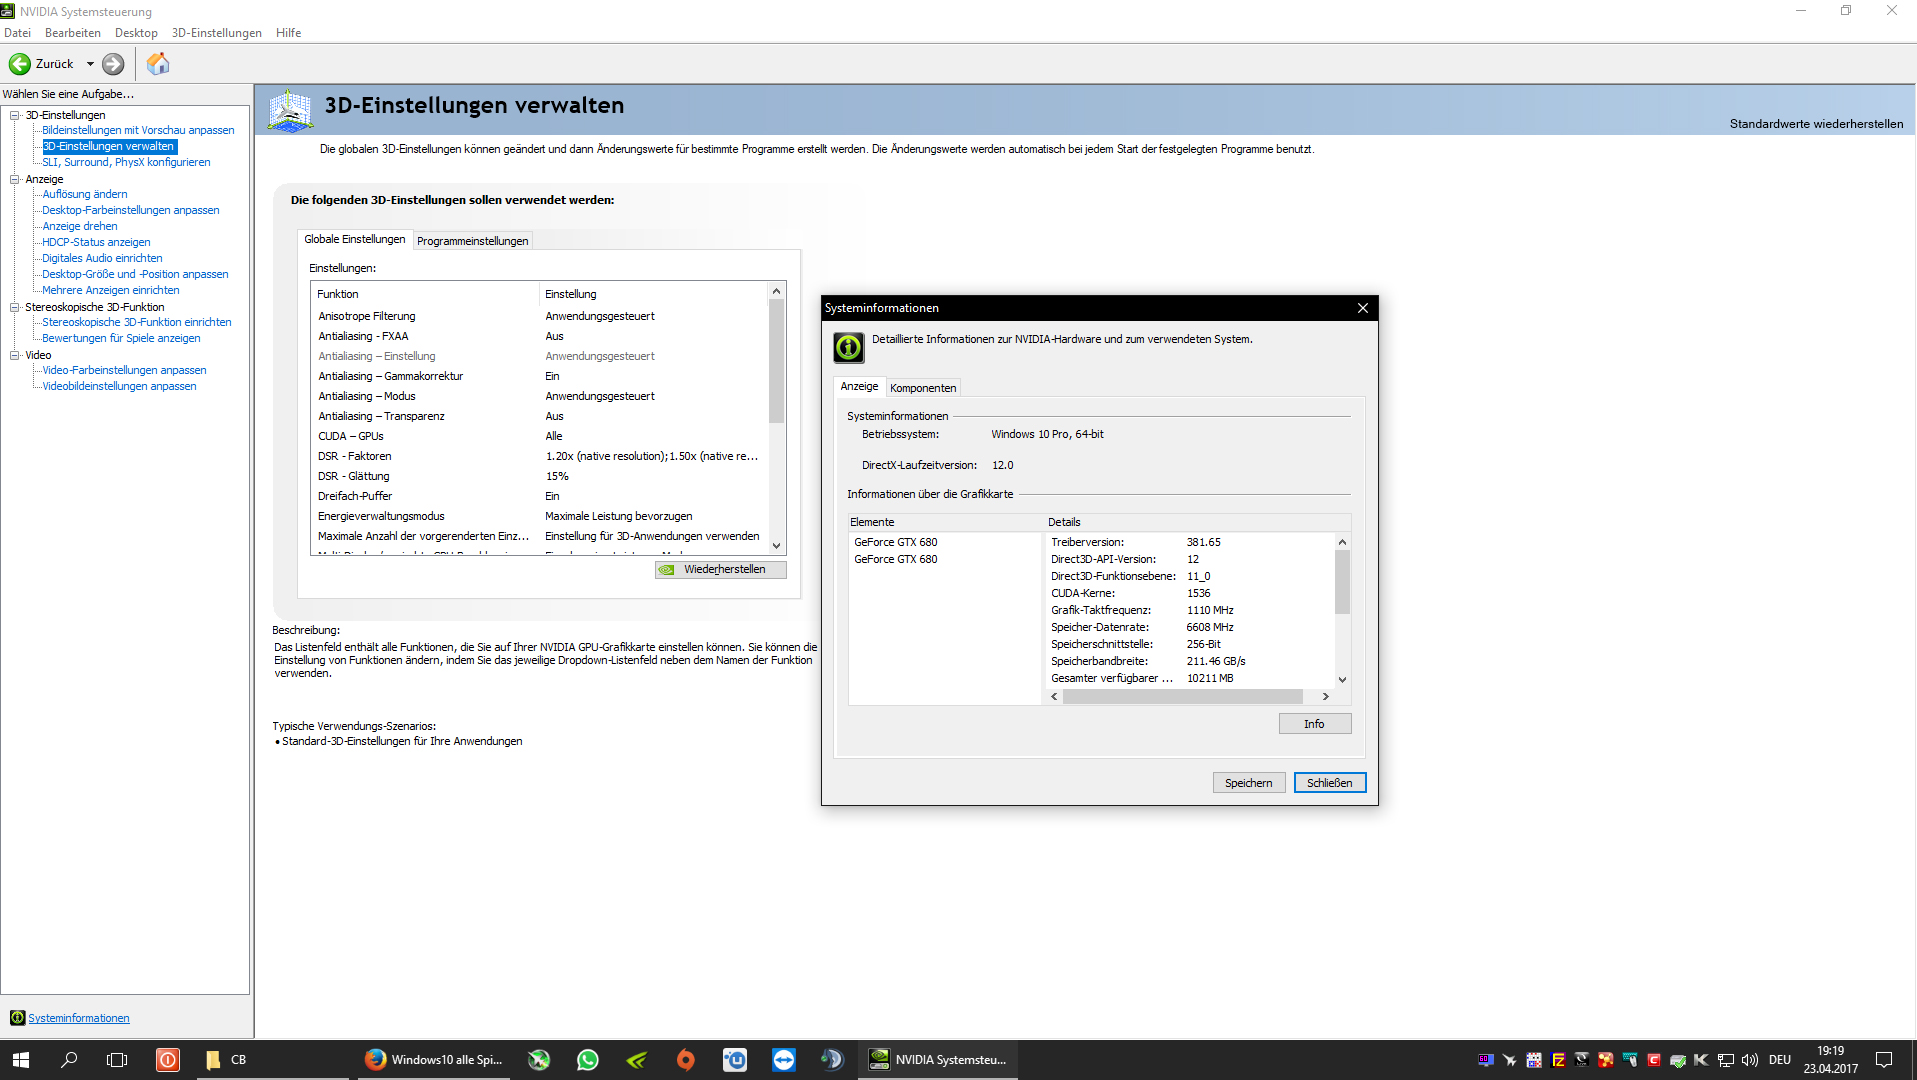Screen dimensions: 1917x1080
Task: Switch to Firefox Windows10 alle Spi... window
Action: pos(434,1060)
